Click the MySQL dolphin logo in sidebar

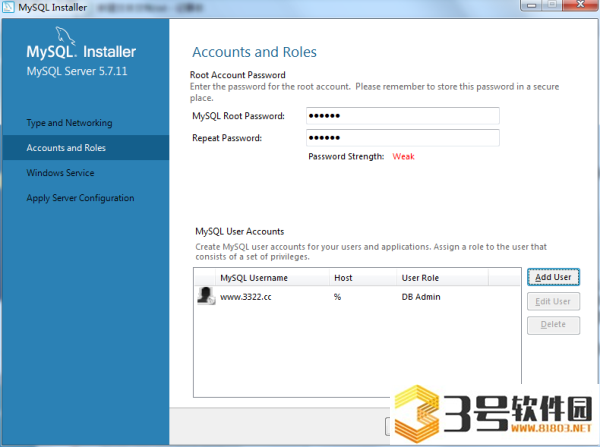65,36
